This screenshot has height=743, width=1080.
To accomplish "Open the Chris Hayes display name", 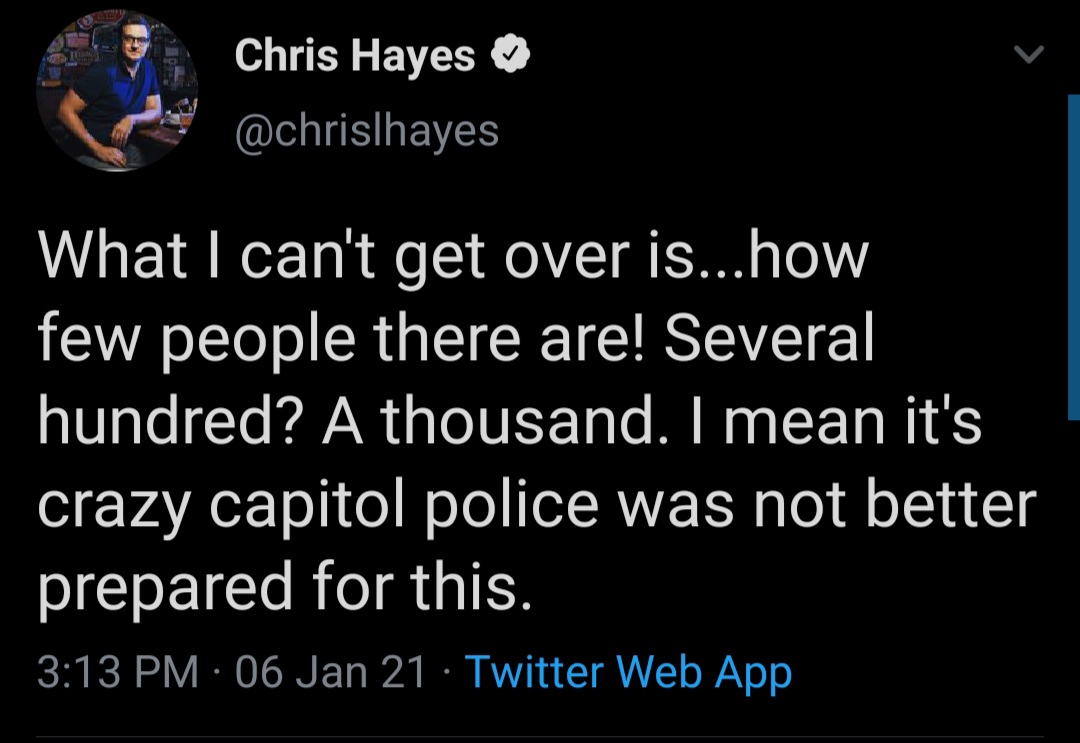I will coord(355,55).
